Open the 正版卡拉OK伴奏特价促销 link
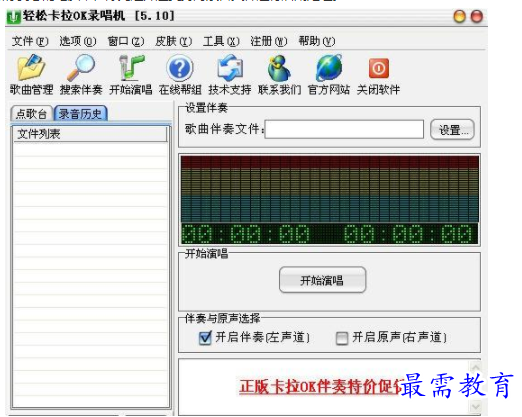The width and height of the screenshot is (522, 417). click(321, 387)
